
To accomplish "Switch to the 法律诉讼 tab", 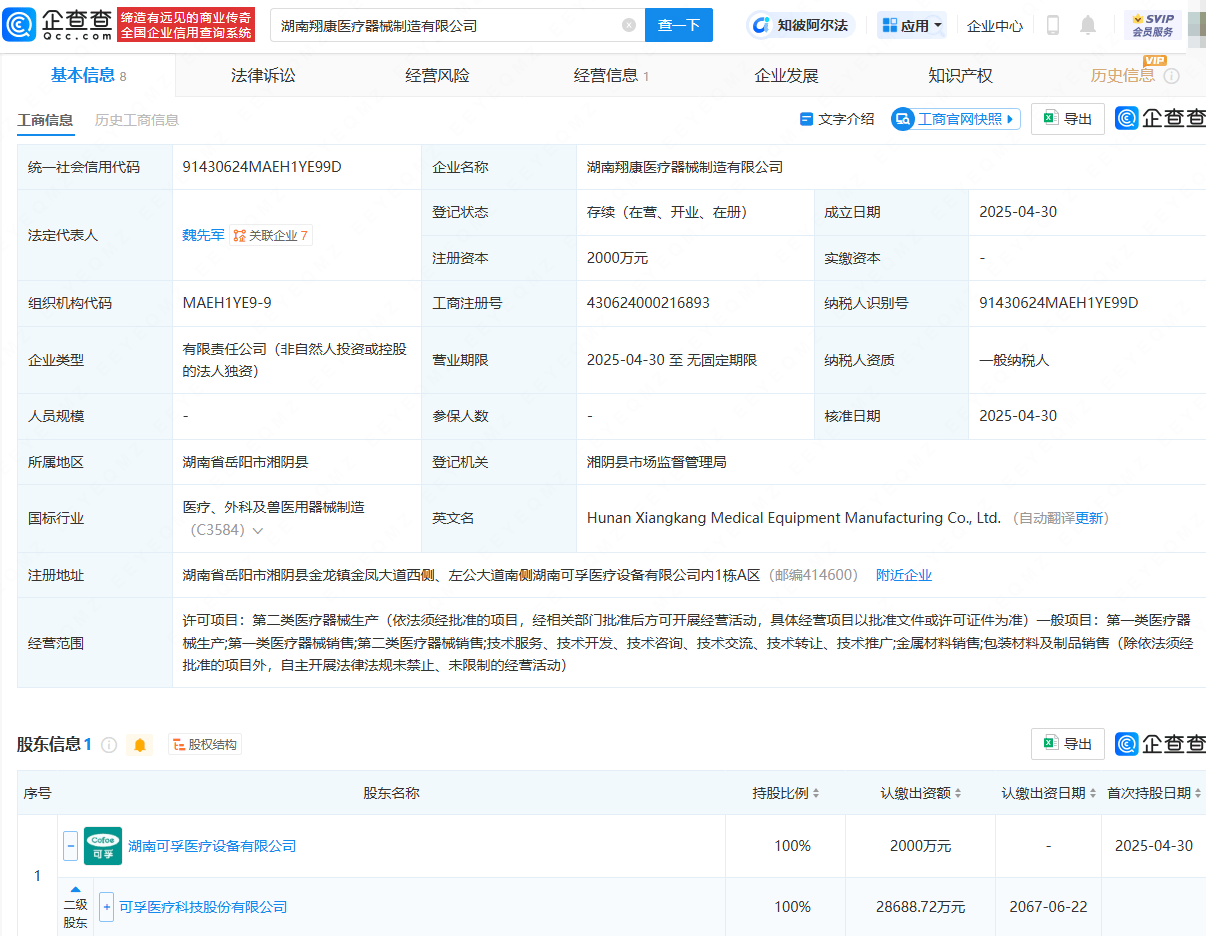I will (263, 75).
